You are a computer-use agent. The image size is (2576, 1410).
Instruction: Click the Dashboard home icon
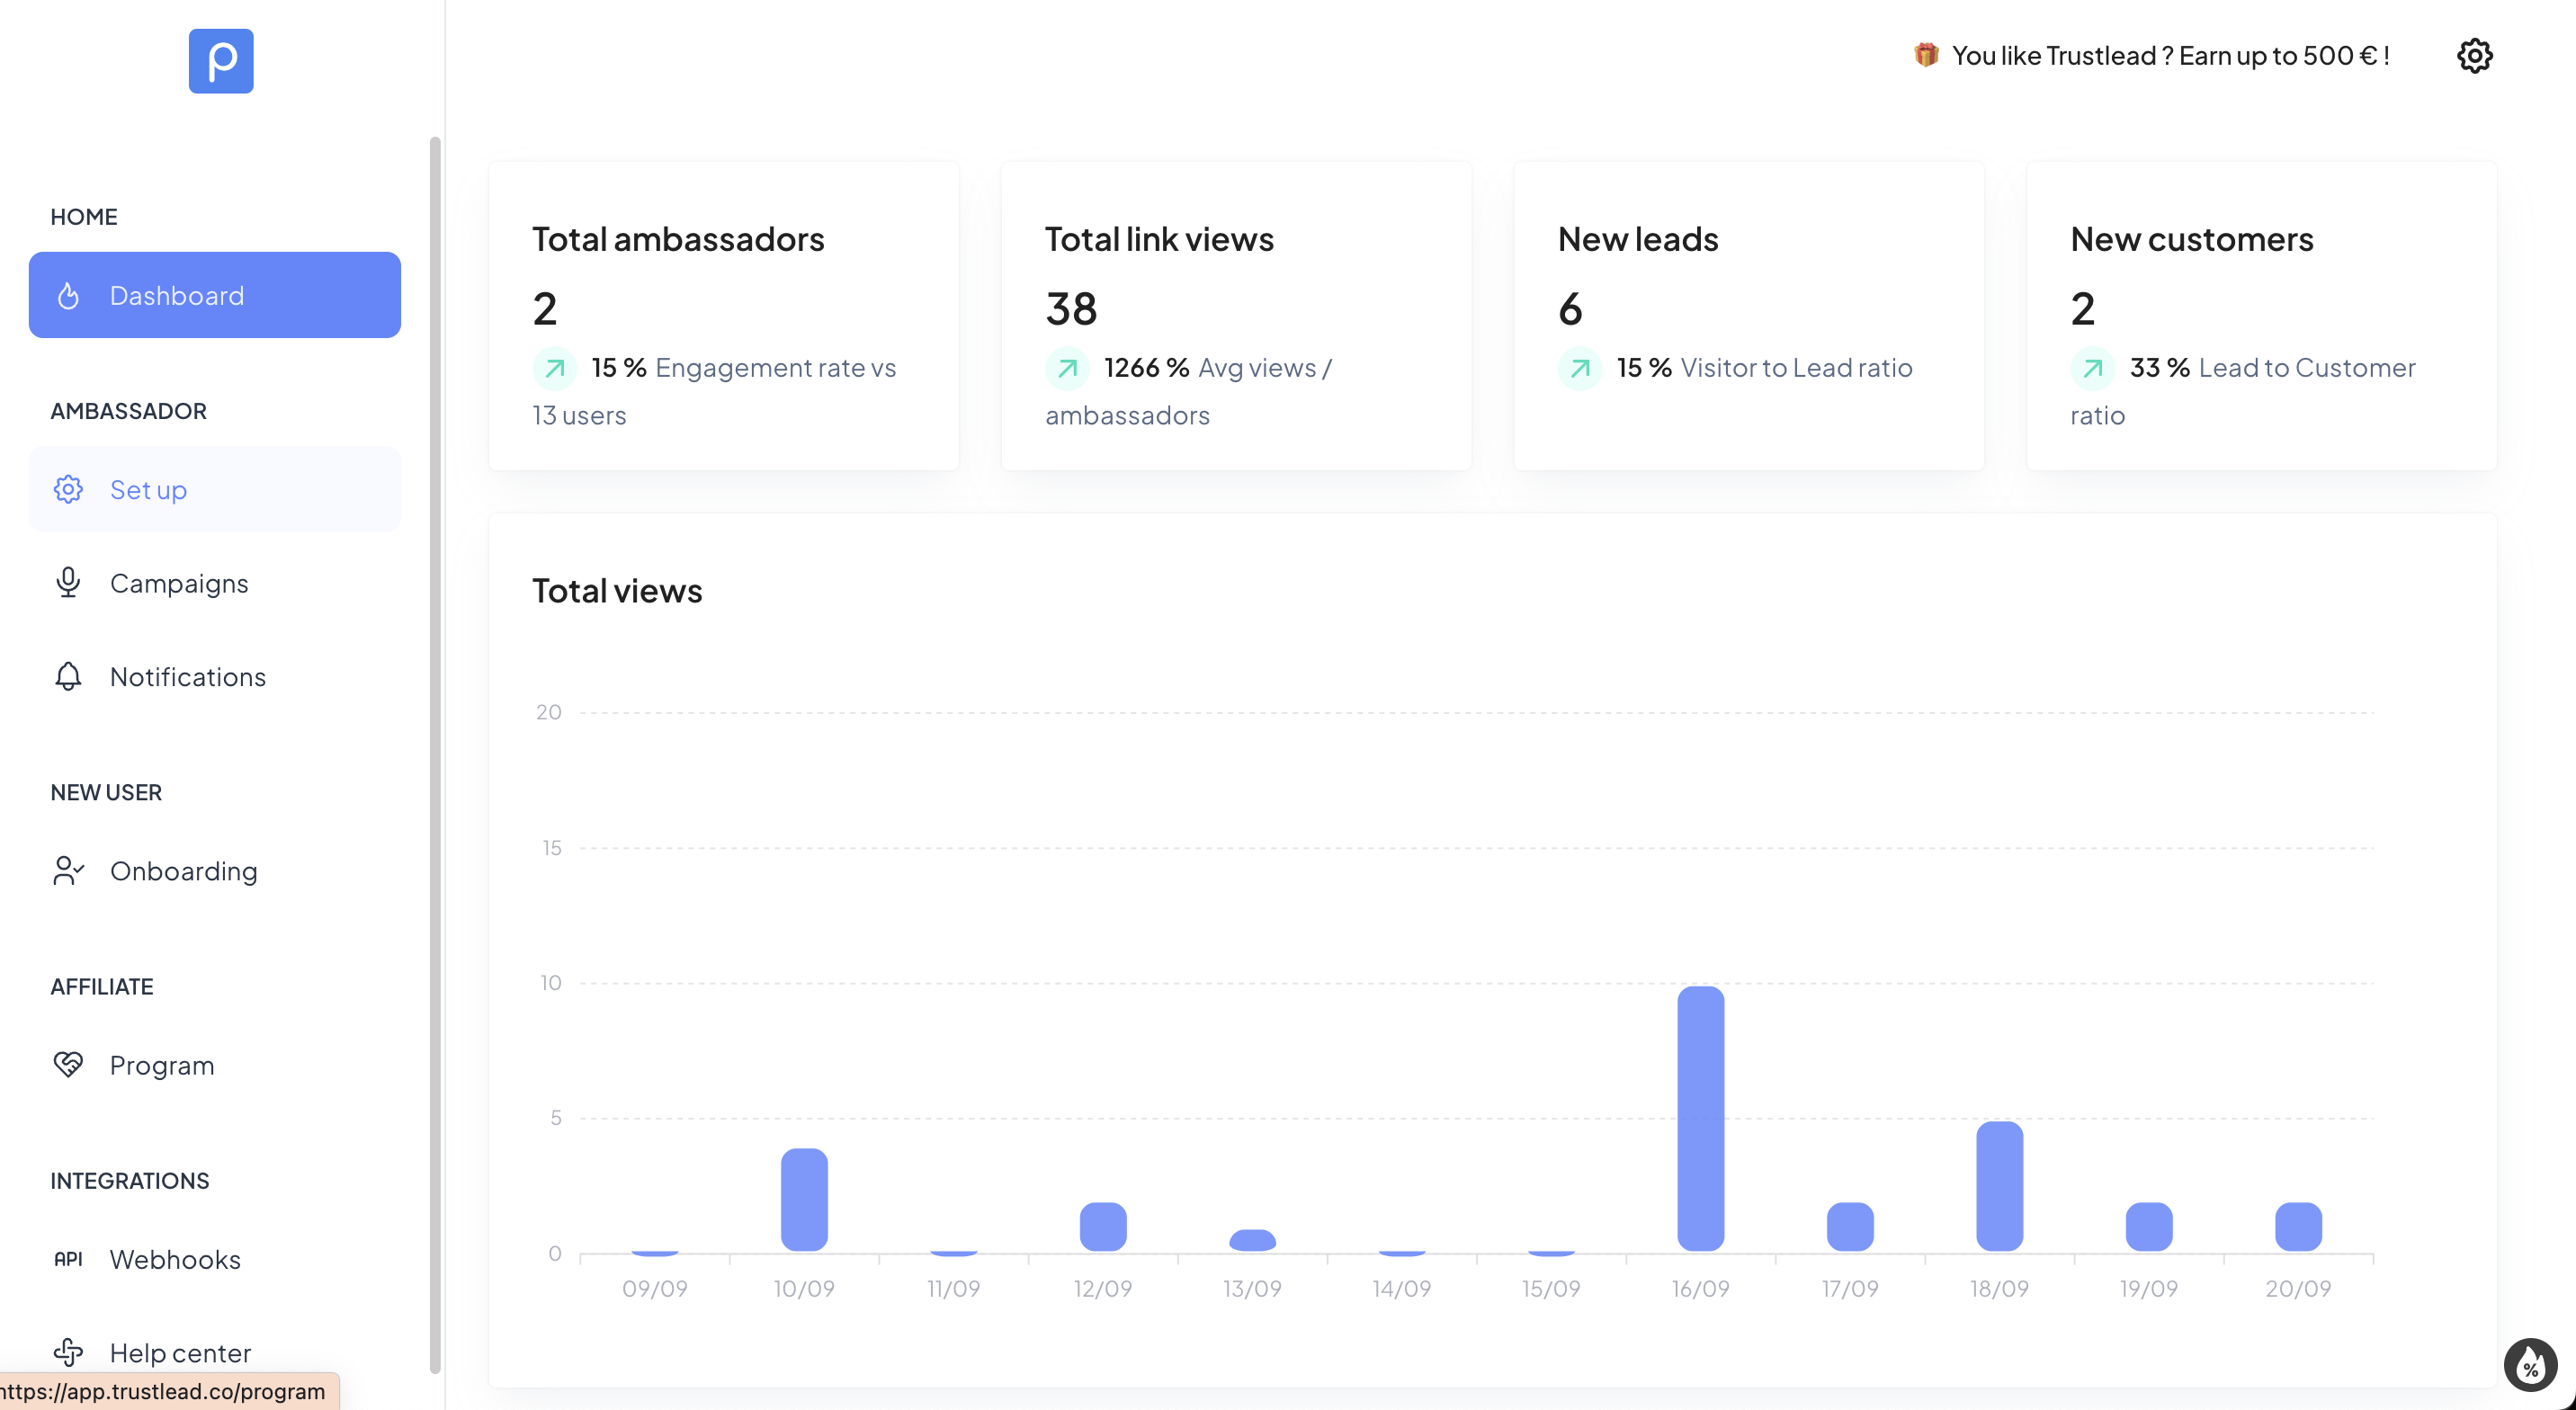coord(66,295)
